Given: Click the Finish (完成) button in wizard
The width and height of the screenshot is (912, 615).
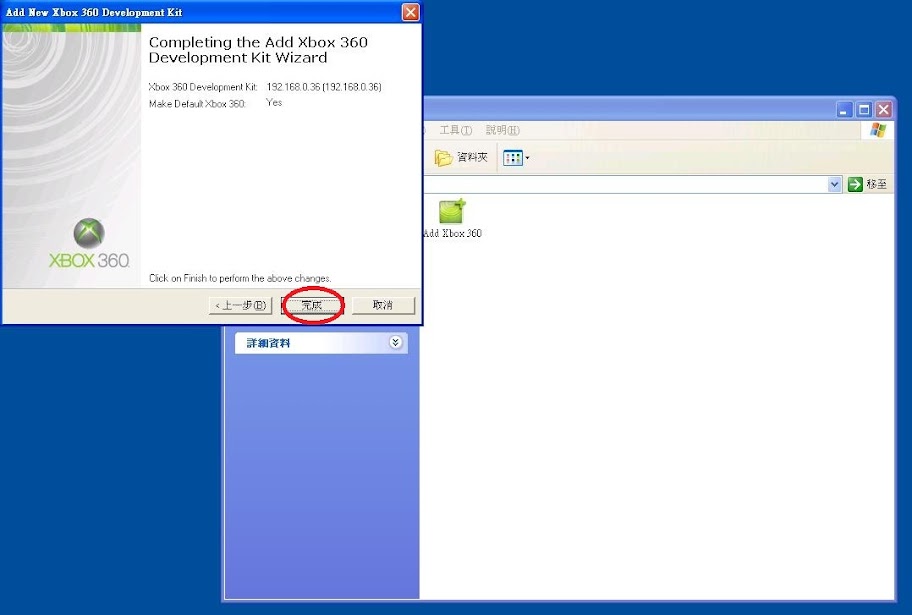Looking at the screenshot, I should click(x=312, y=305).
